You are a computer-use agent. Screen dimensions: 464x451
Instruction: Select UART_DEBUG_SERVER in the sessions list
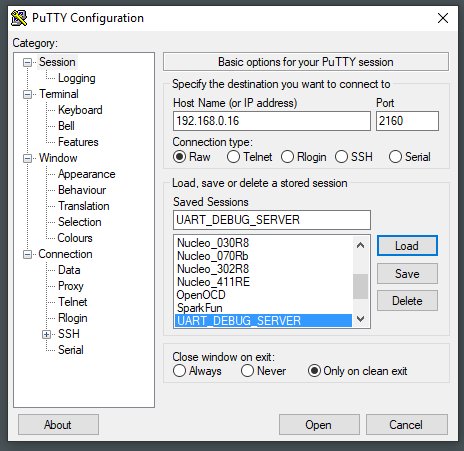tap(263, 320)
